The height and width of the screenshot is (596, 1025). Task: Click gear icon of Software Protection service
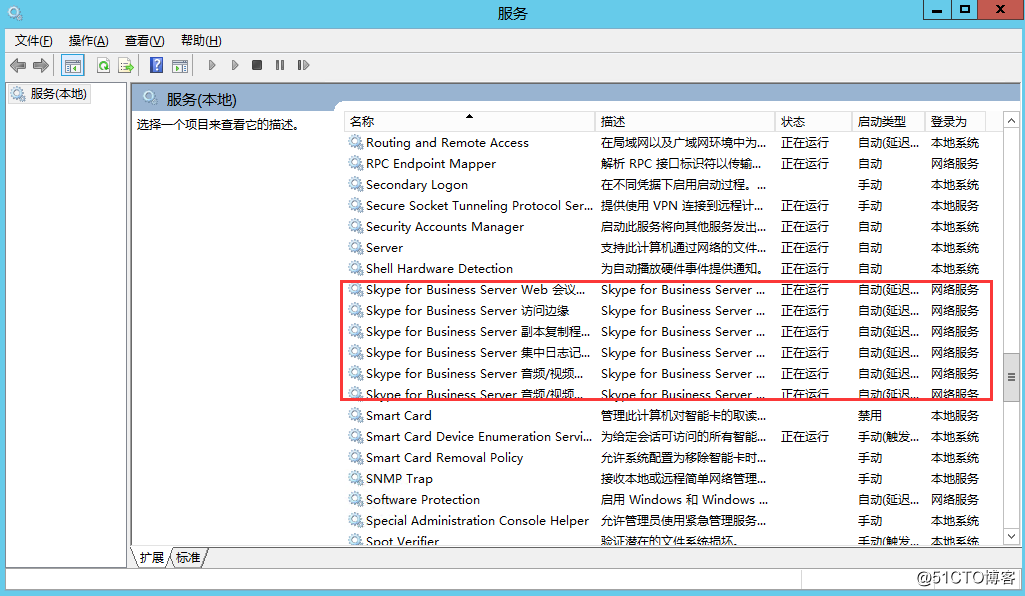(x=356, y=499)
